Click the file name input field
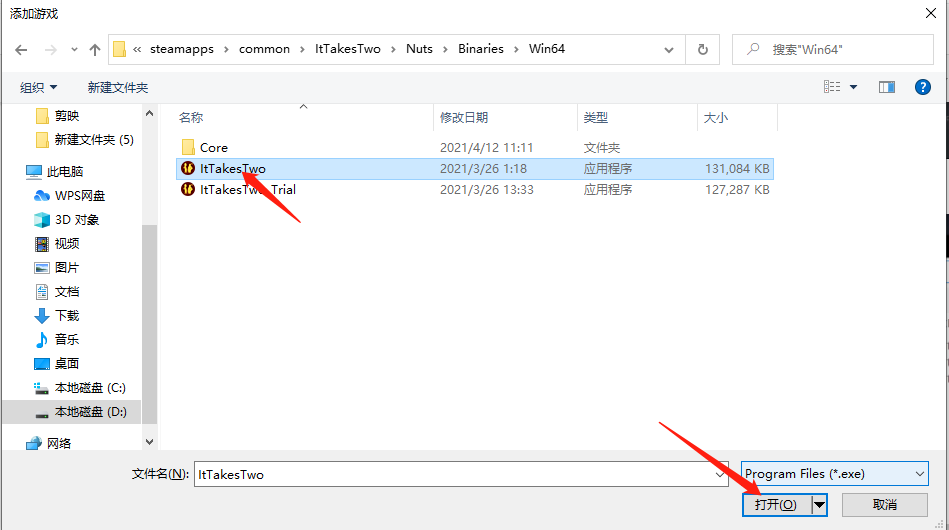949x530 pixels. click(x=460, y=474)
